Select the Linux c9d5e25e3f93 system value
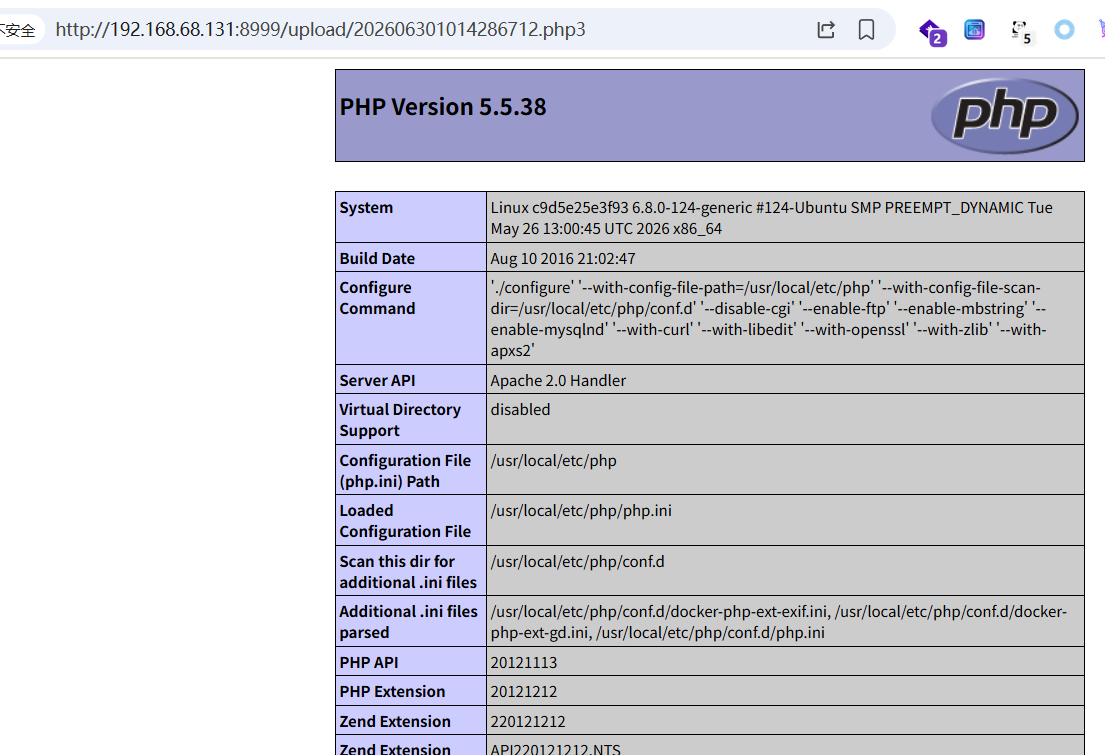 (772, 218)
